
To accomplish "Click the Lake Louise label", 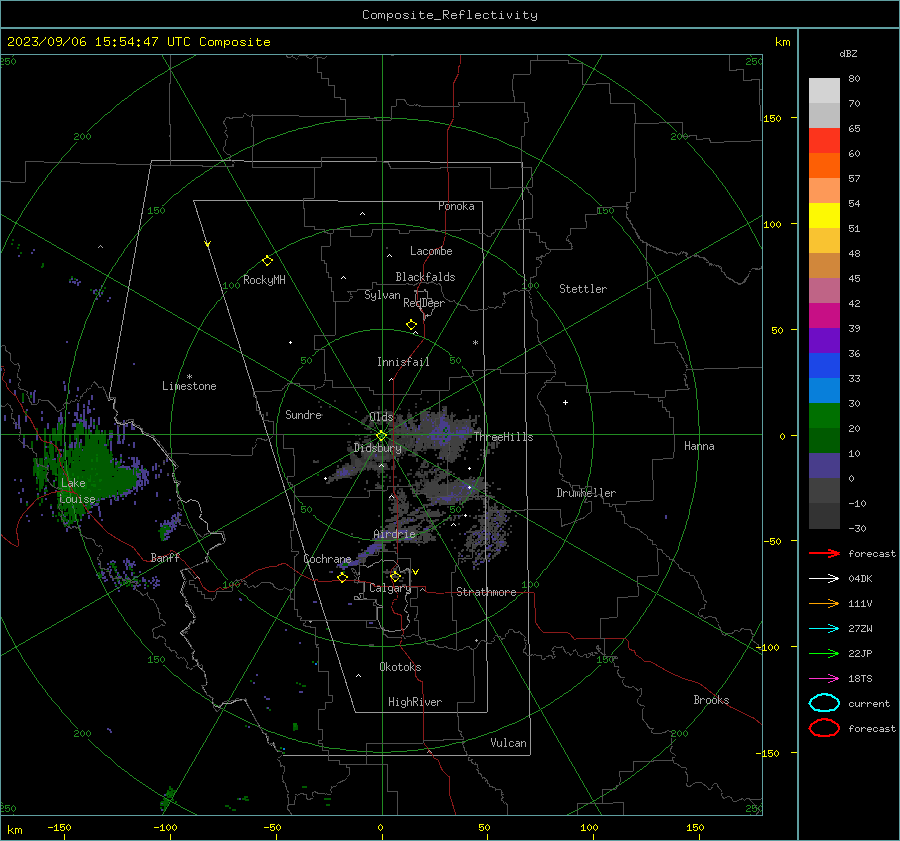I will pyautogui.click(x=77, y=491).
